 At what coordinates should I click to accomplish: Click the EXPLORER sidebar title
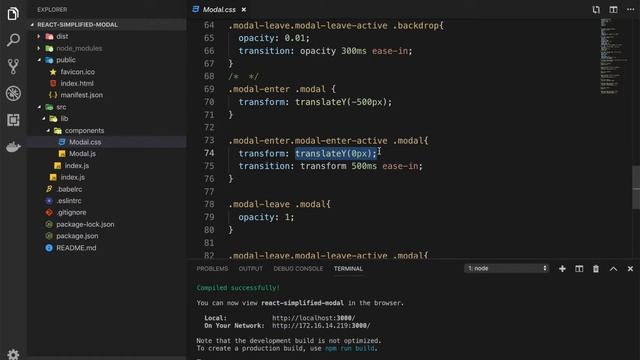pos(52,9)
